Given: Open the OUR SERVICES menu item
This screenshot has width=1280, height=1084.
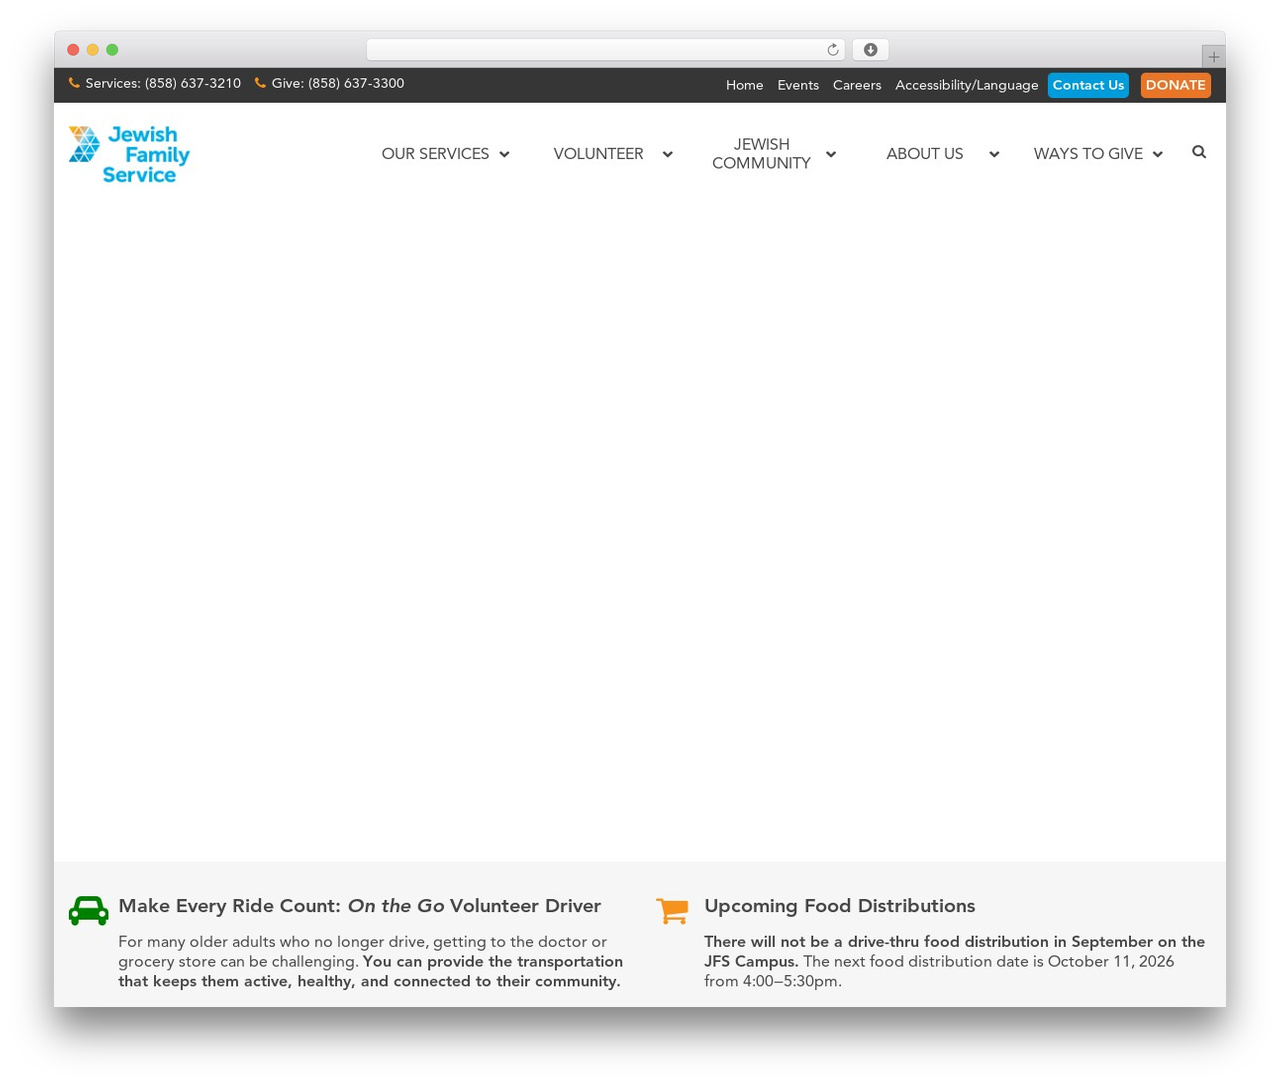Looking at the screenshot, I should click(x=435, y=154).
